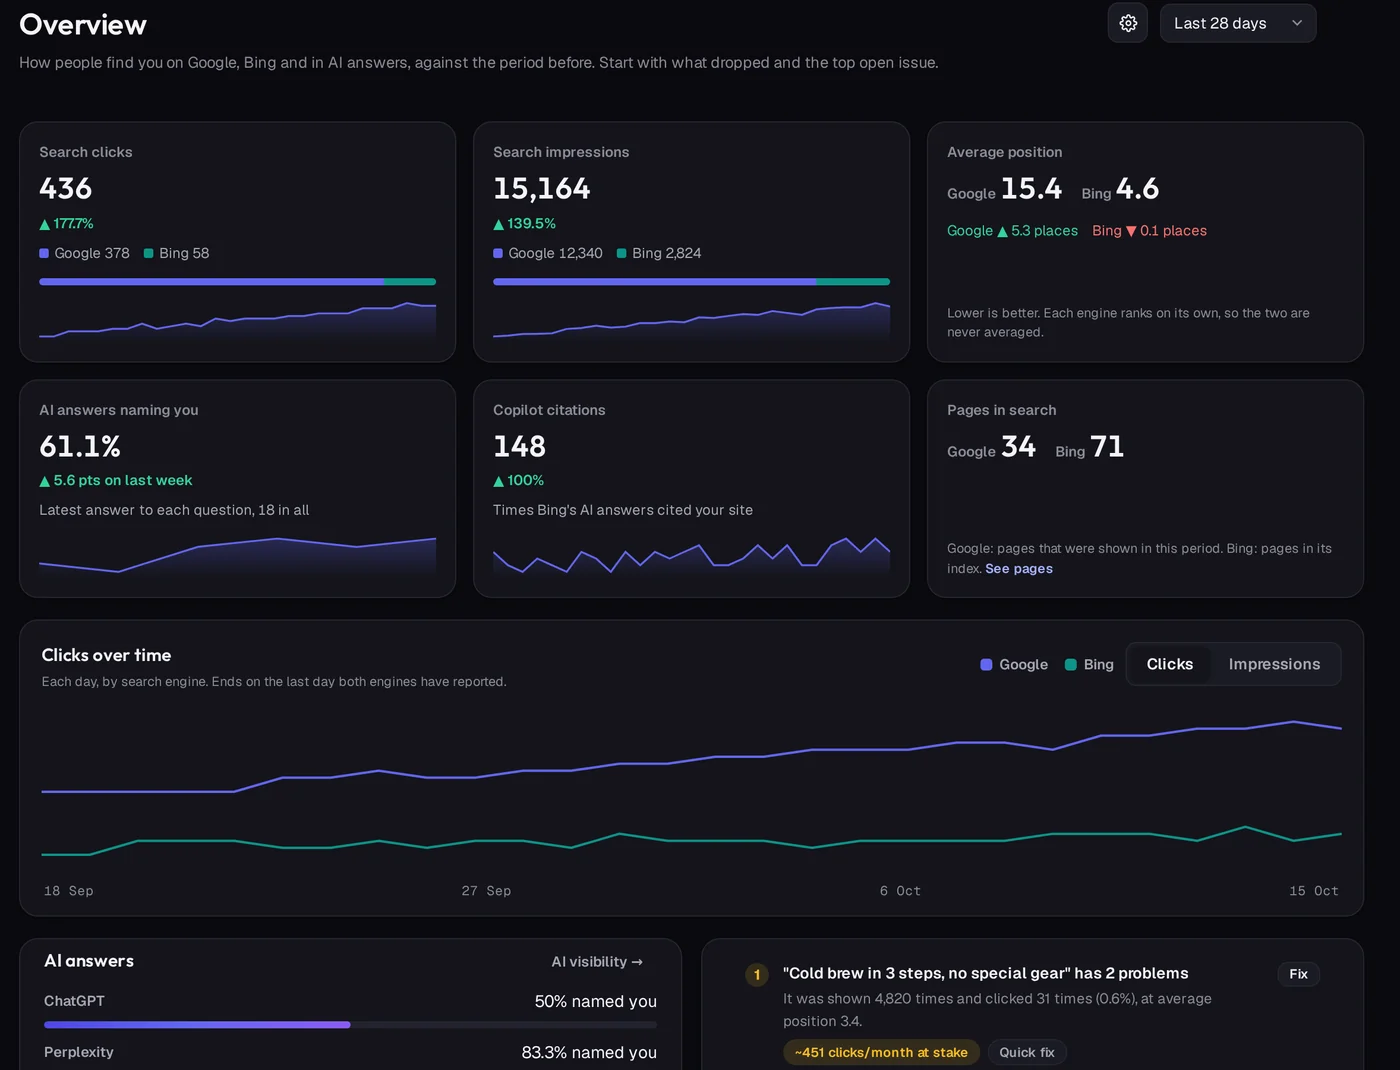Click the 27 Sep axis label
Viewport: 1400px width, 1070px height.
[486, 891]
